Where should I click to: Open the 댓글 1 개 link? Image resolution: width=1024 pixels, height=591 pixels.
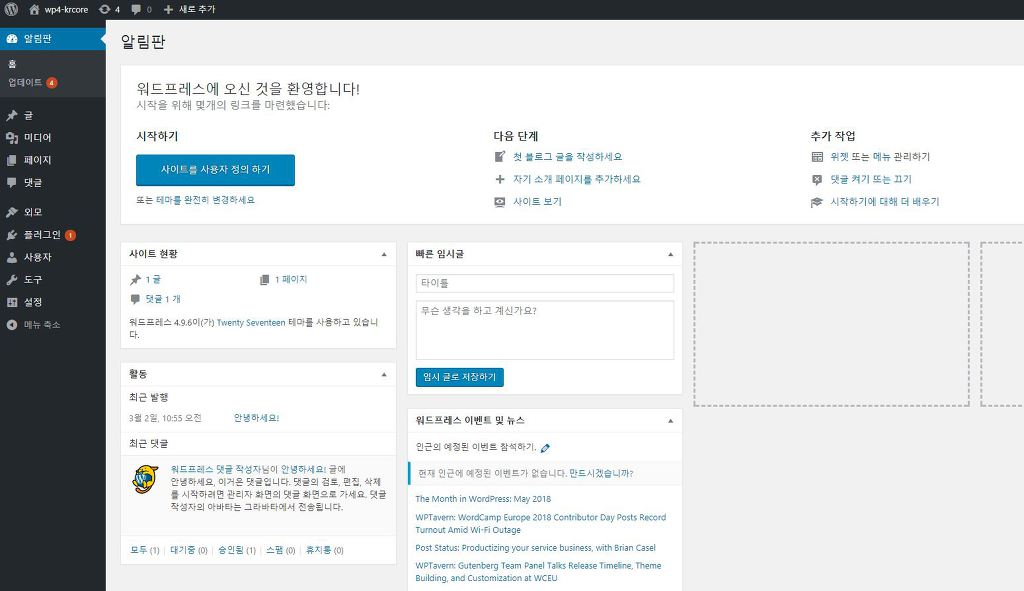[x=163, y=299]
